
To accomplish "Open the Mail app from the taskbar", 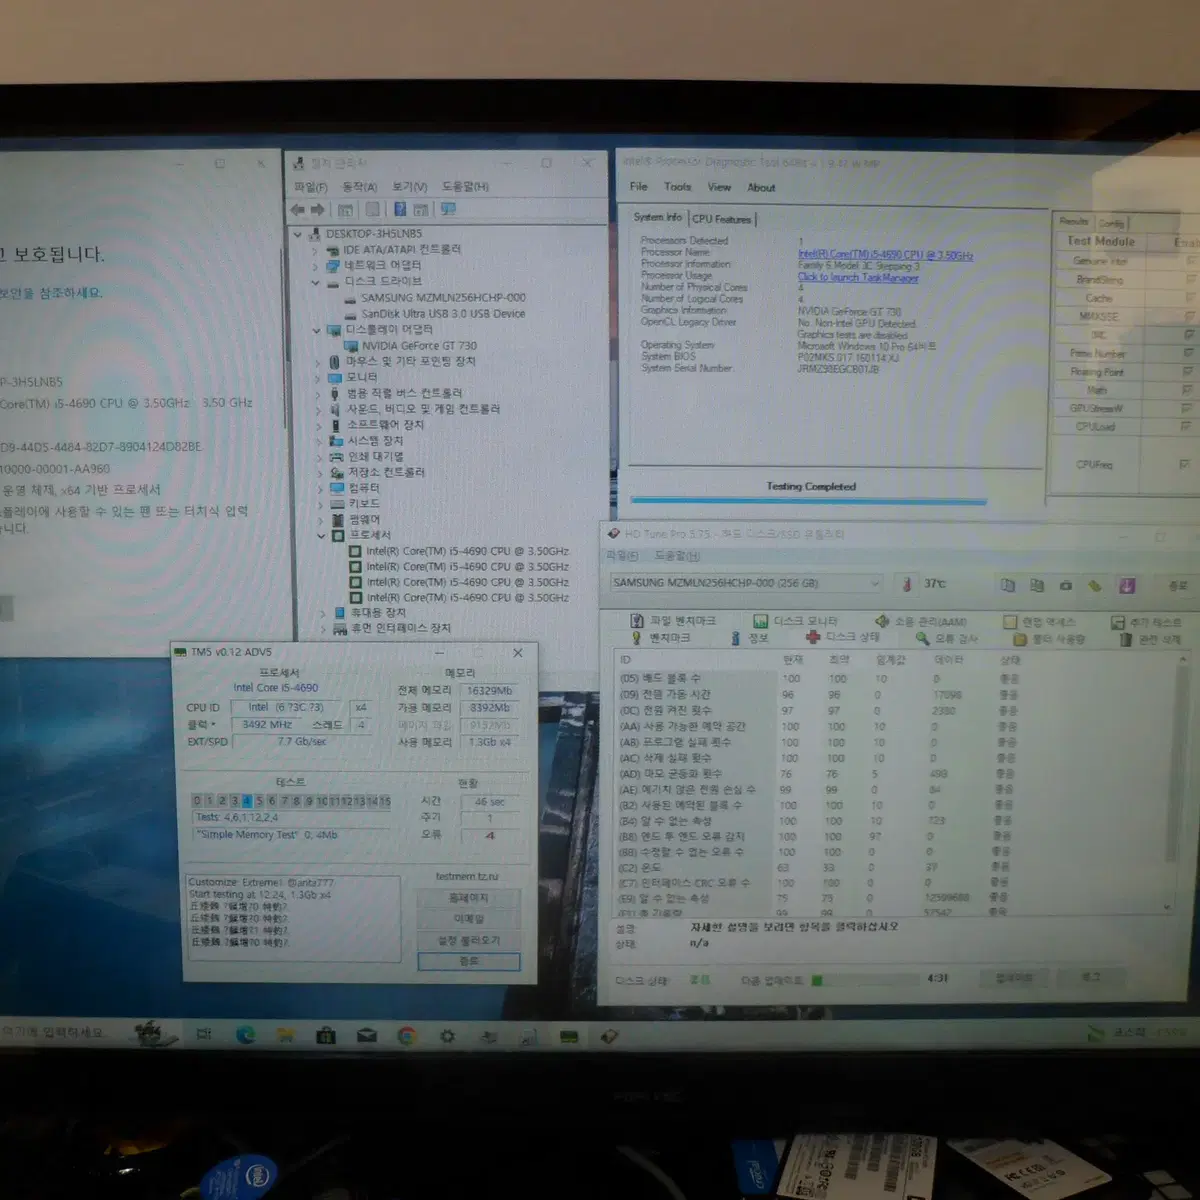I will [x=367, y=1036].
